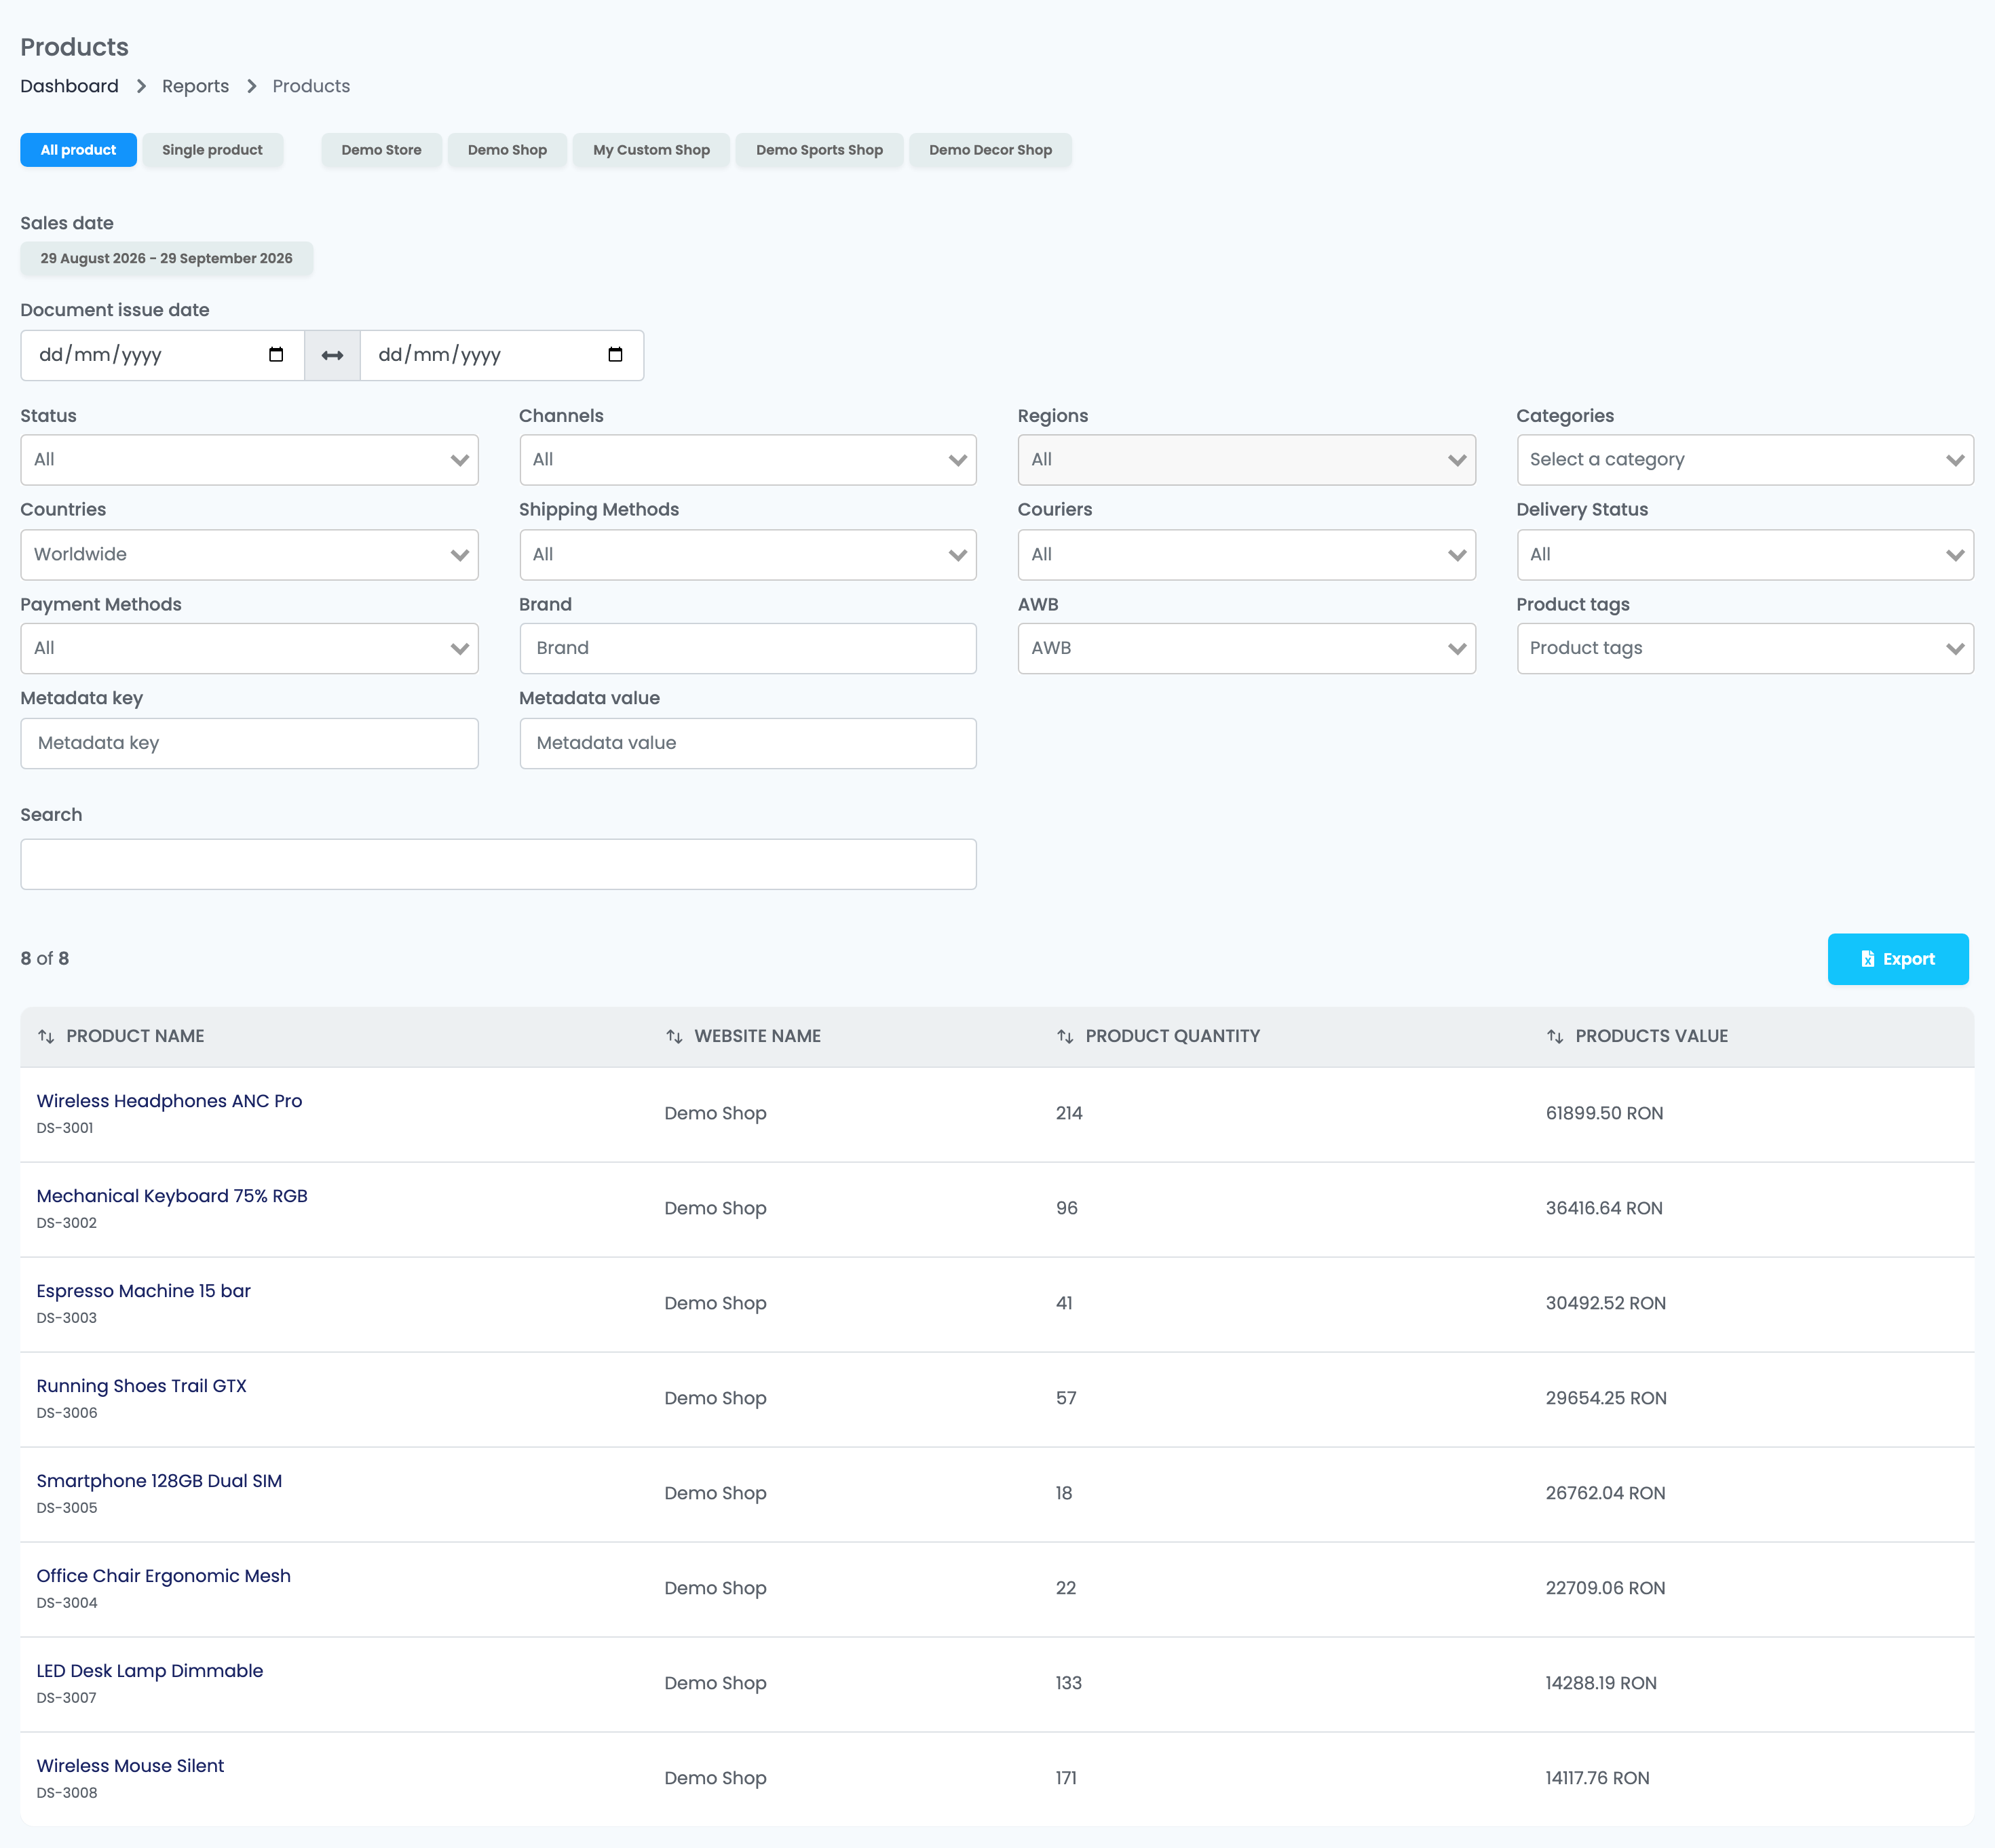
Task: Open calendar picker on second document issue date
Action: point(615,355)
